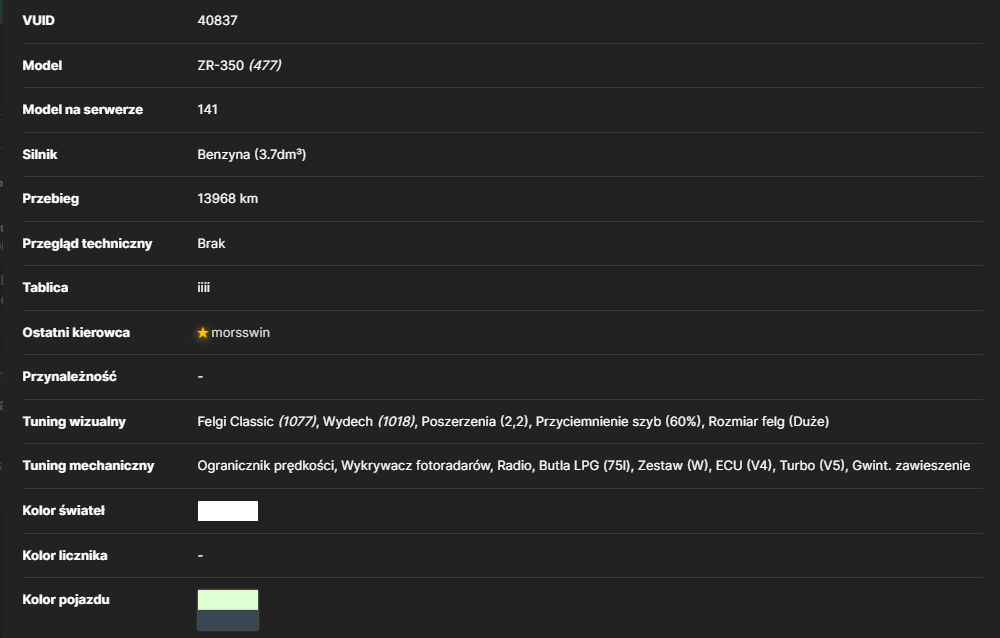
Task: Select the ZR-350 model name
Action: pos(221,65)
